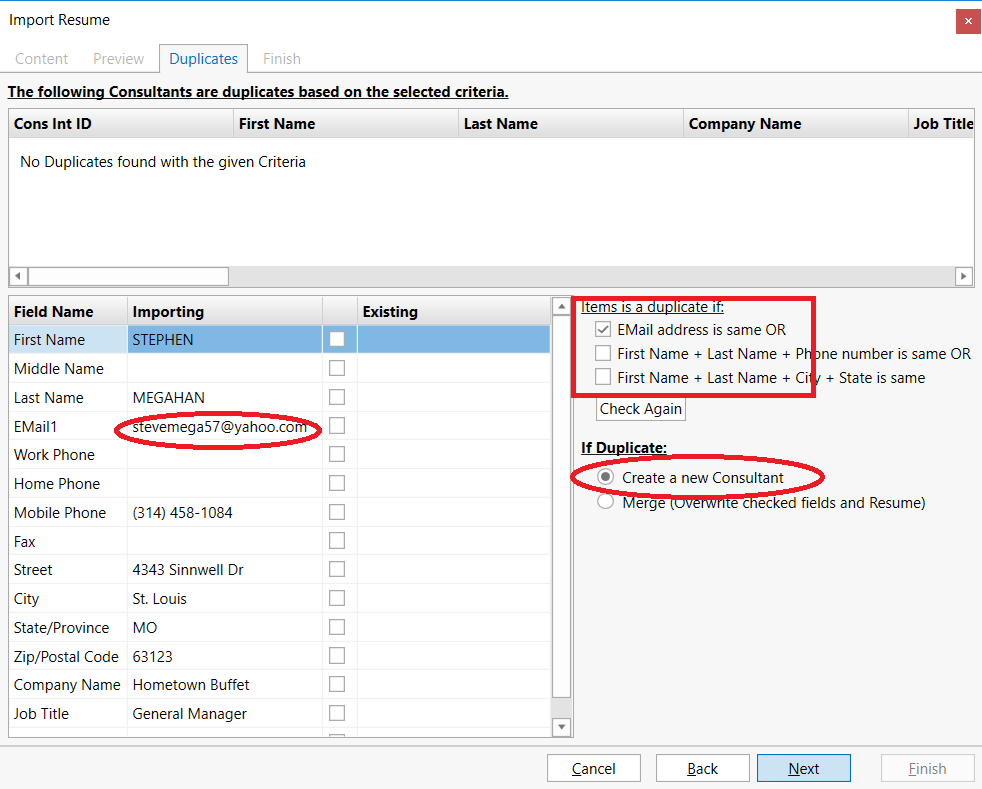Check the Company Name overwrite checkbox
Image resolution: width=982 pixels, height=789 pixels.
pos(337,684)
